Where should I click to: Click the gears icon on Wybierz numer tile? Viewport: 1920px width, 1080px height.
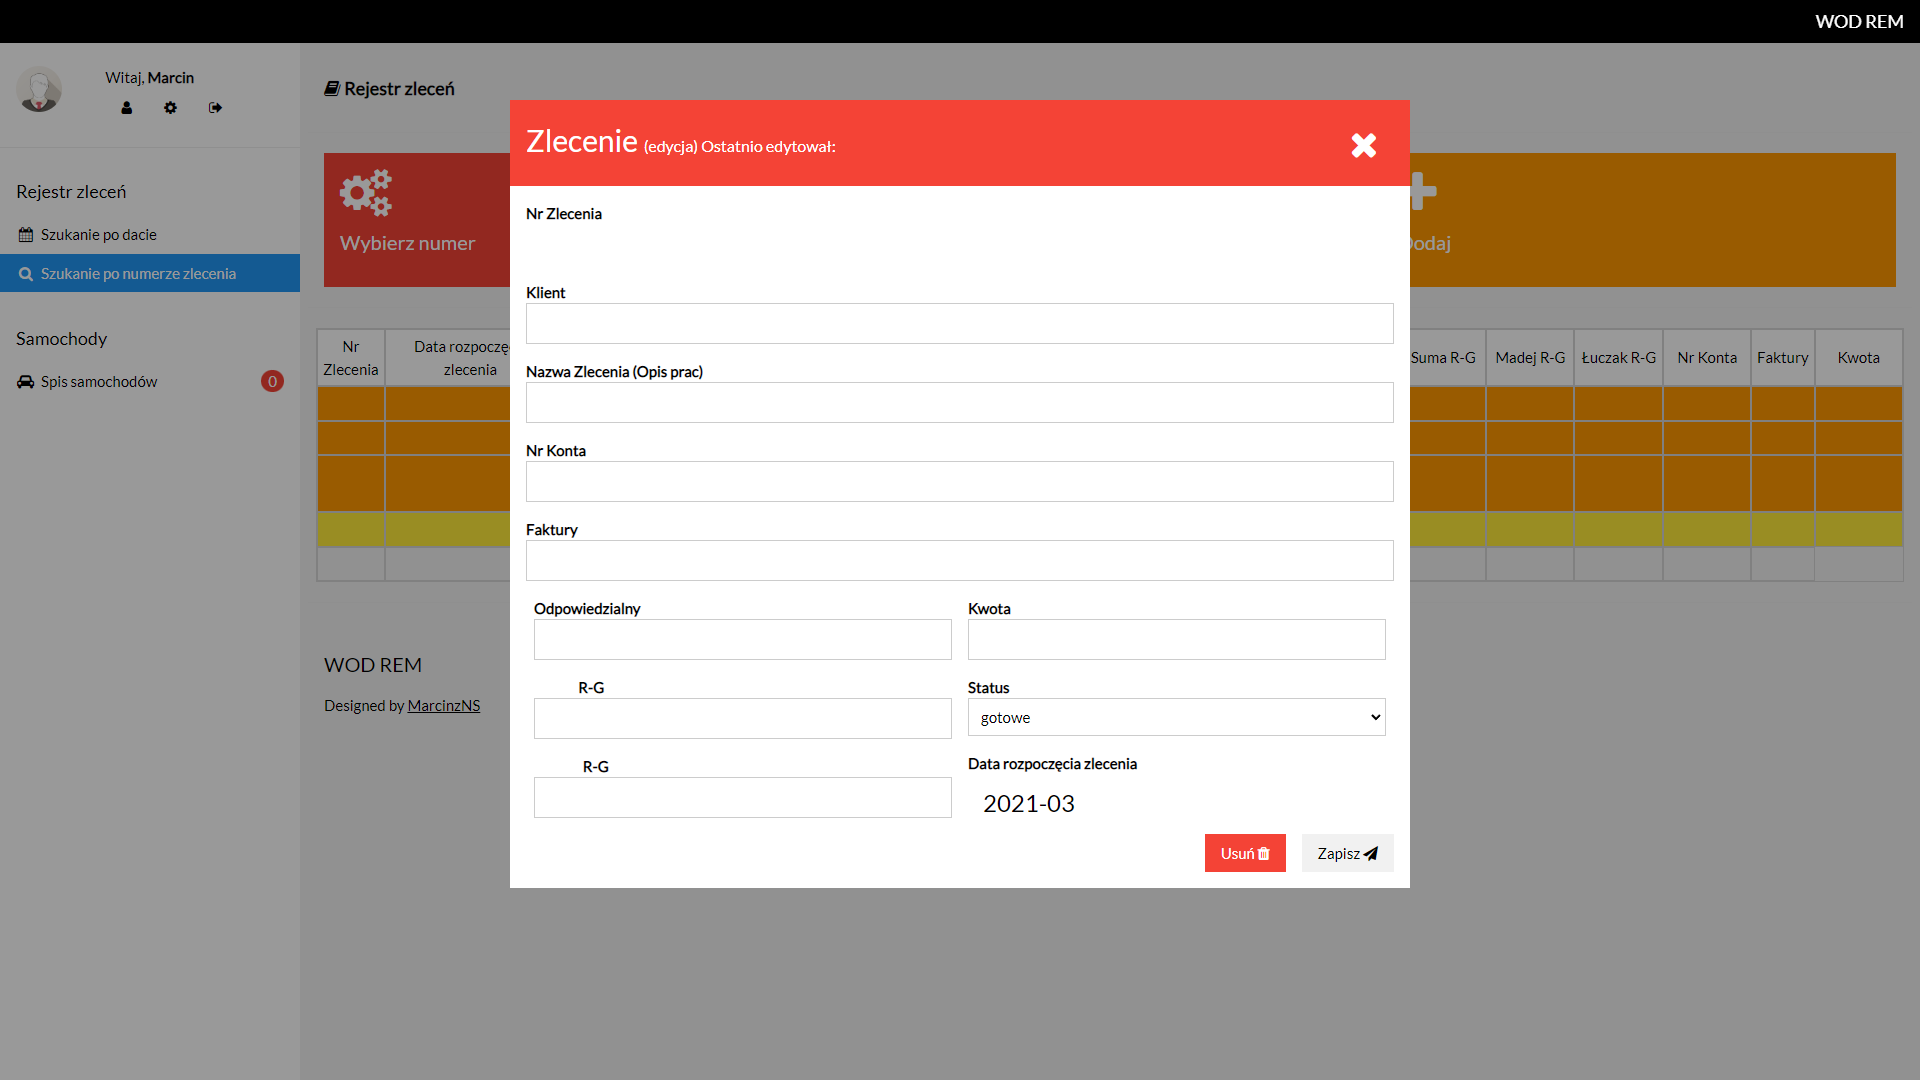pyautogui.click(x=366, y=193)
